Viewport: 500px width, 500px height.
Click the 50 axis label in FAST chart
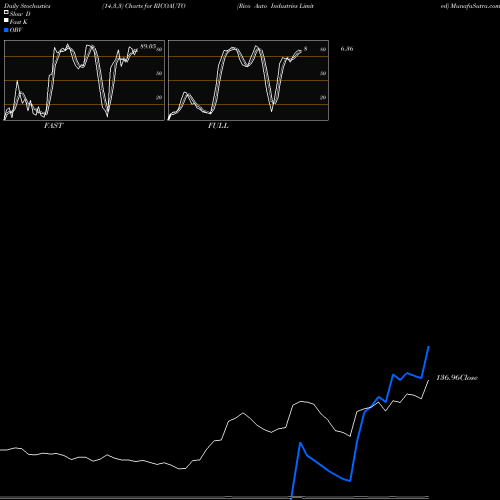pos(159,73)
